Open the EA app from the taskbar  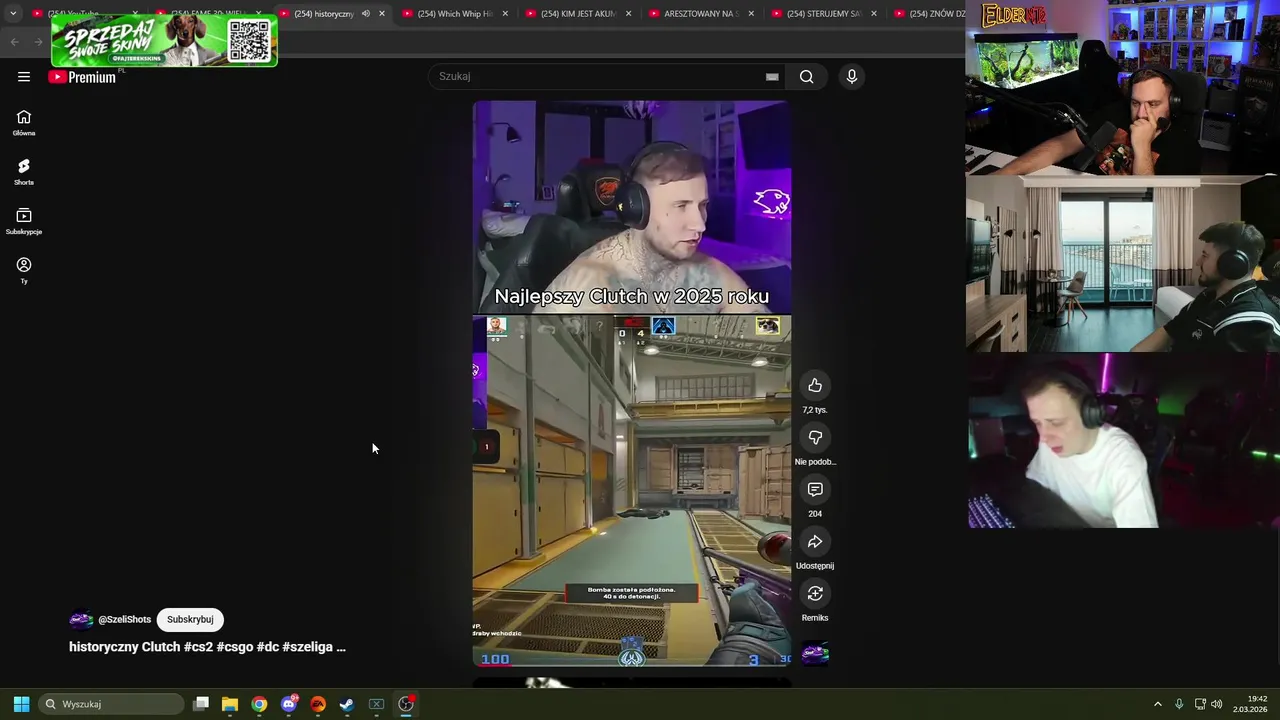318,704
